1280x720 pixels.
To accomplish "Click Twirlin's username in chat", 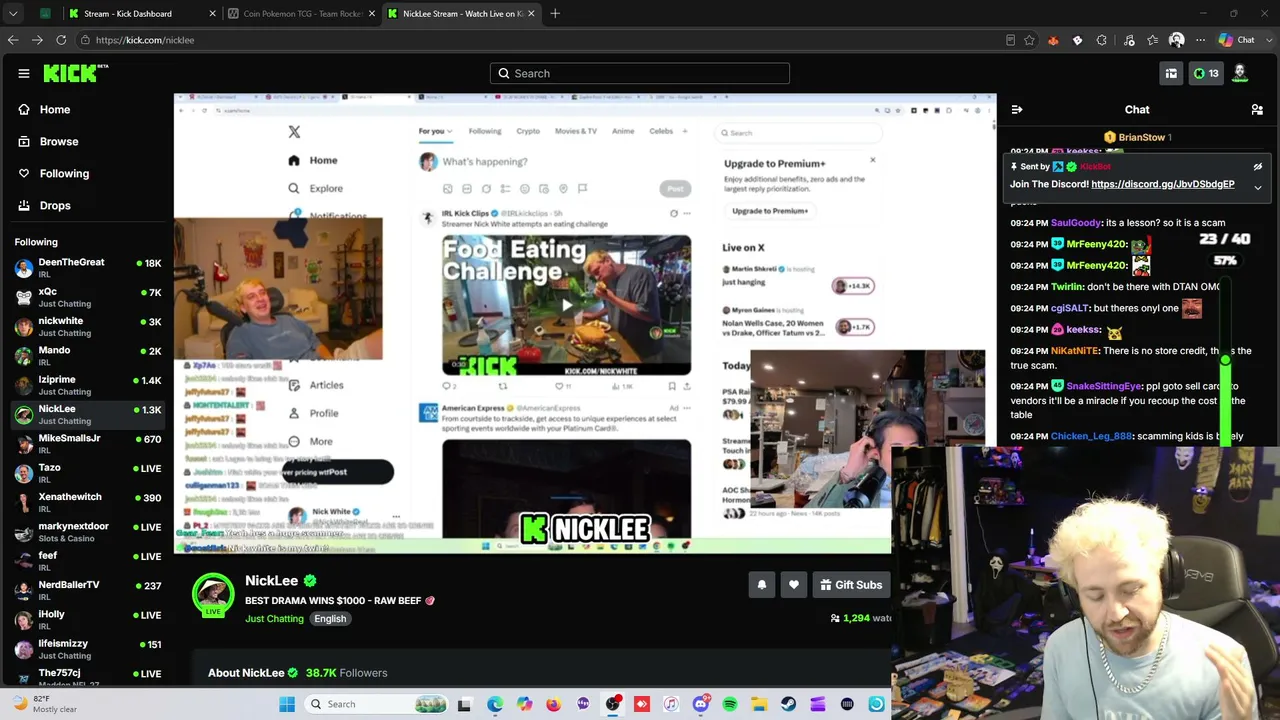I will 1067,287.
